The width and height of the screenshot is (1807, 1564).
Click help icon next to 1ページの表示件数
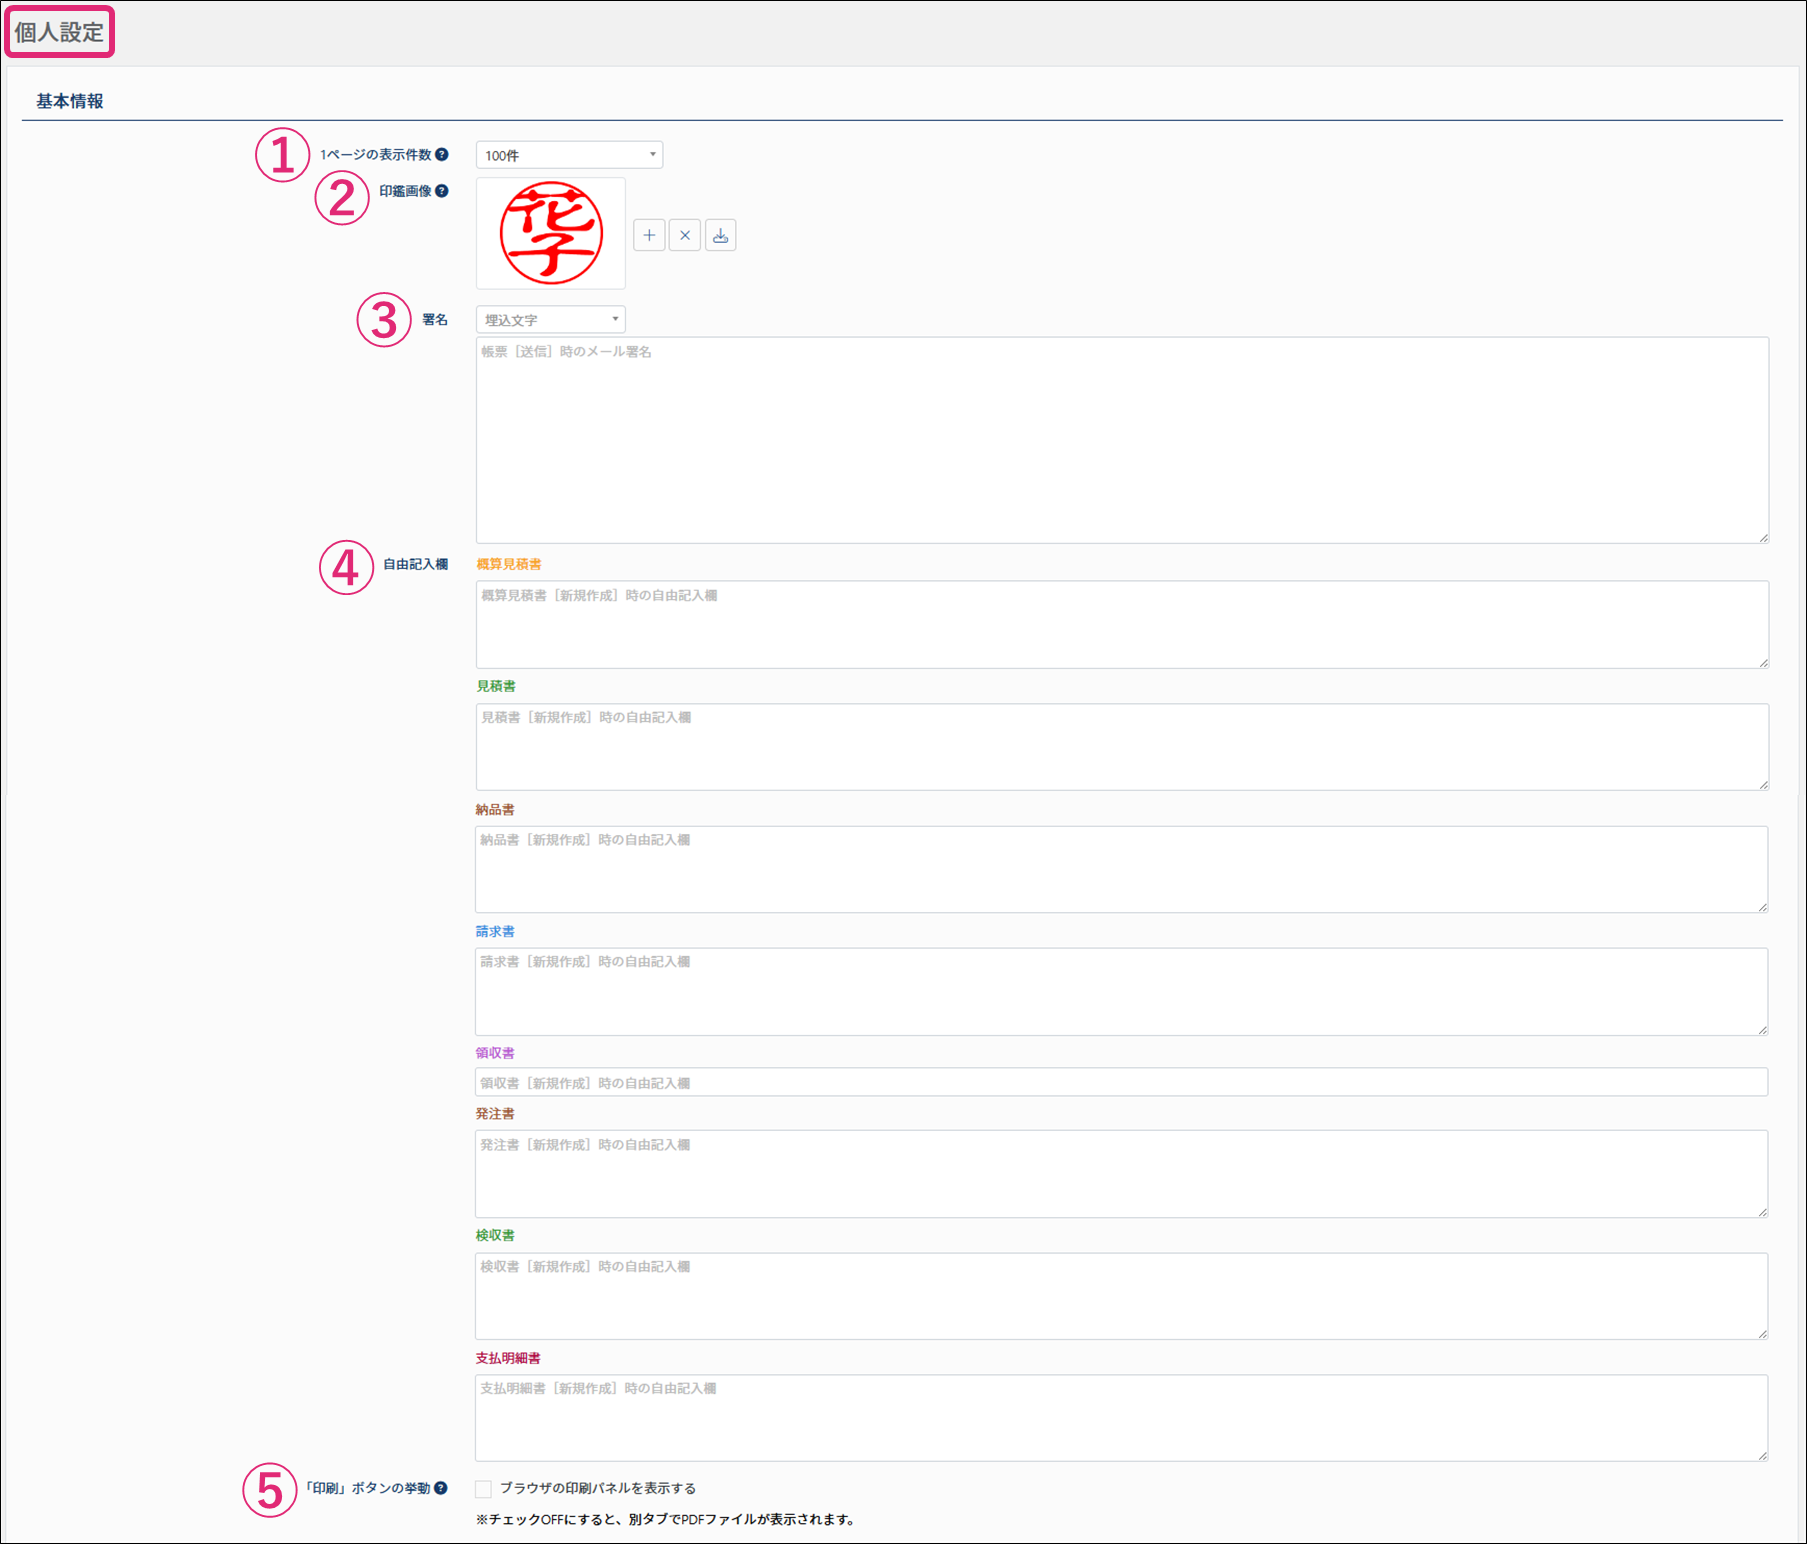(442, 155)
